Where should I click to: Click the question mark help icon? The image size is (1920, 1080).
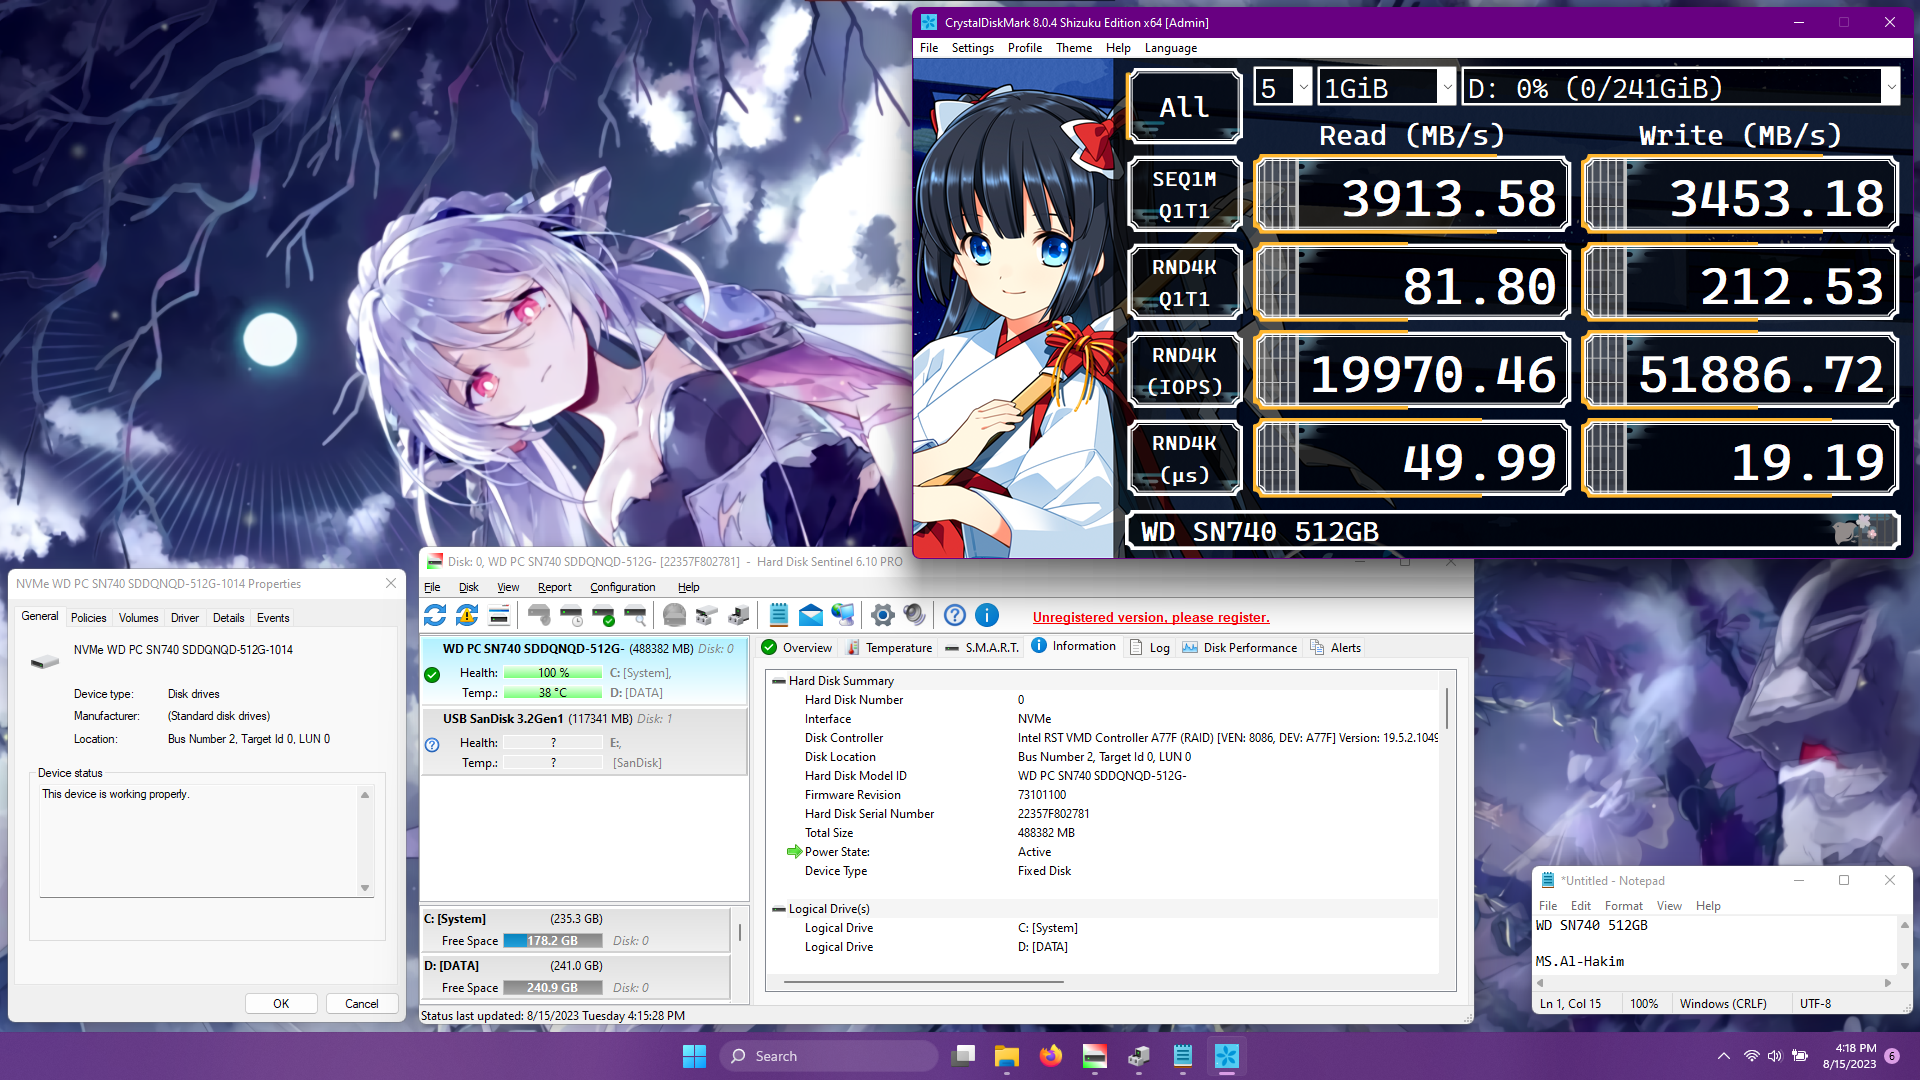955,615
